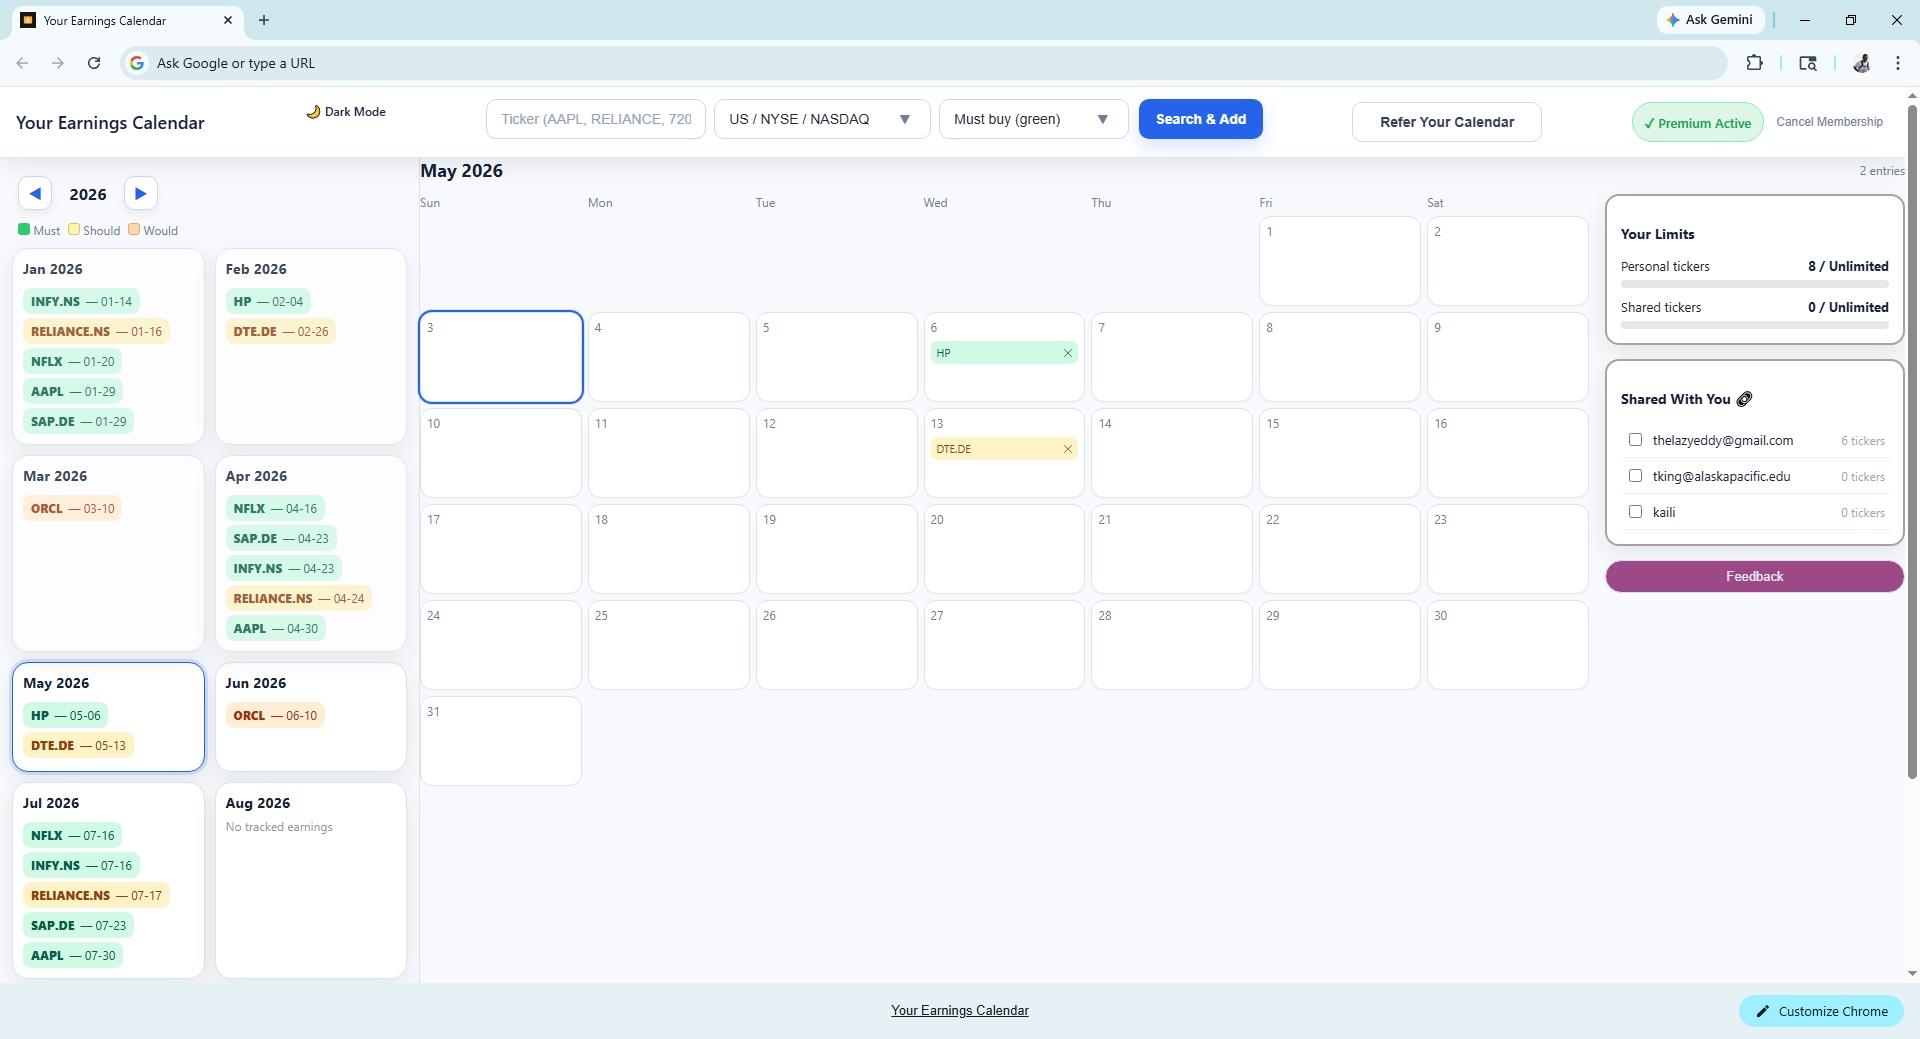Image resolution: width=1920 pixels, height=1039 pixels.
Task: Toggle Dark Mode moon icon
Action: pyautogui.click(x=313, y=112)
